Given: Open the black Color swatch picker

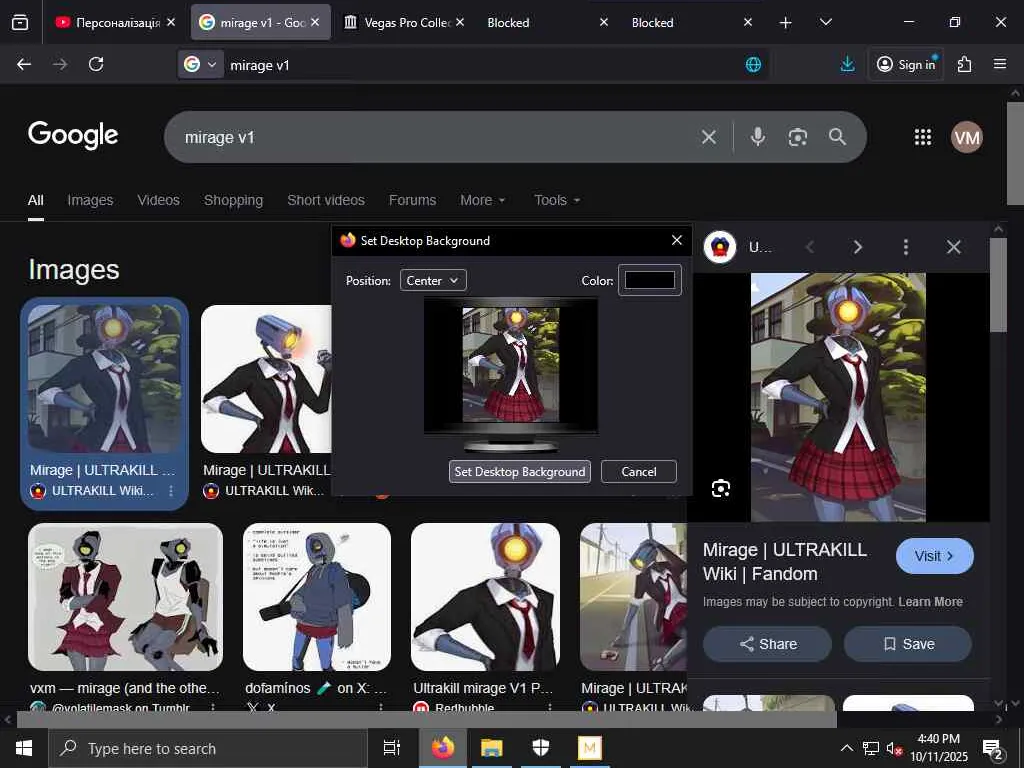Looking at the screenshot, I should click(650, 280).
